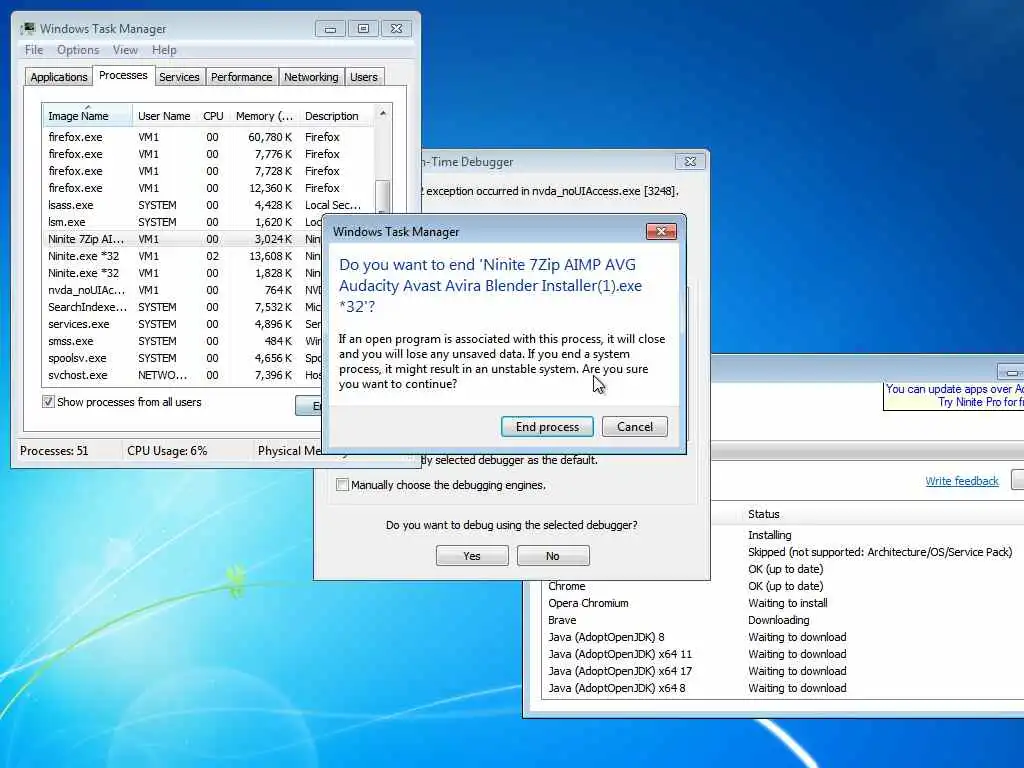Switch to the Networking tab
Screen dimensions: 1024x768
point(311,77)
